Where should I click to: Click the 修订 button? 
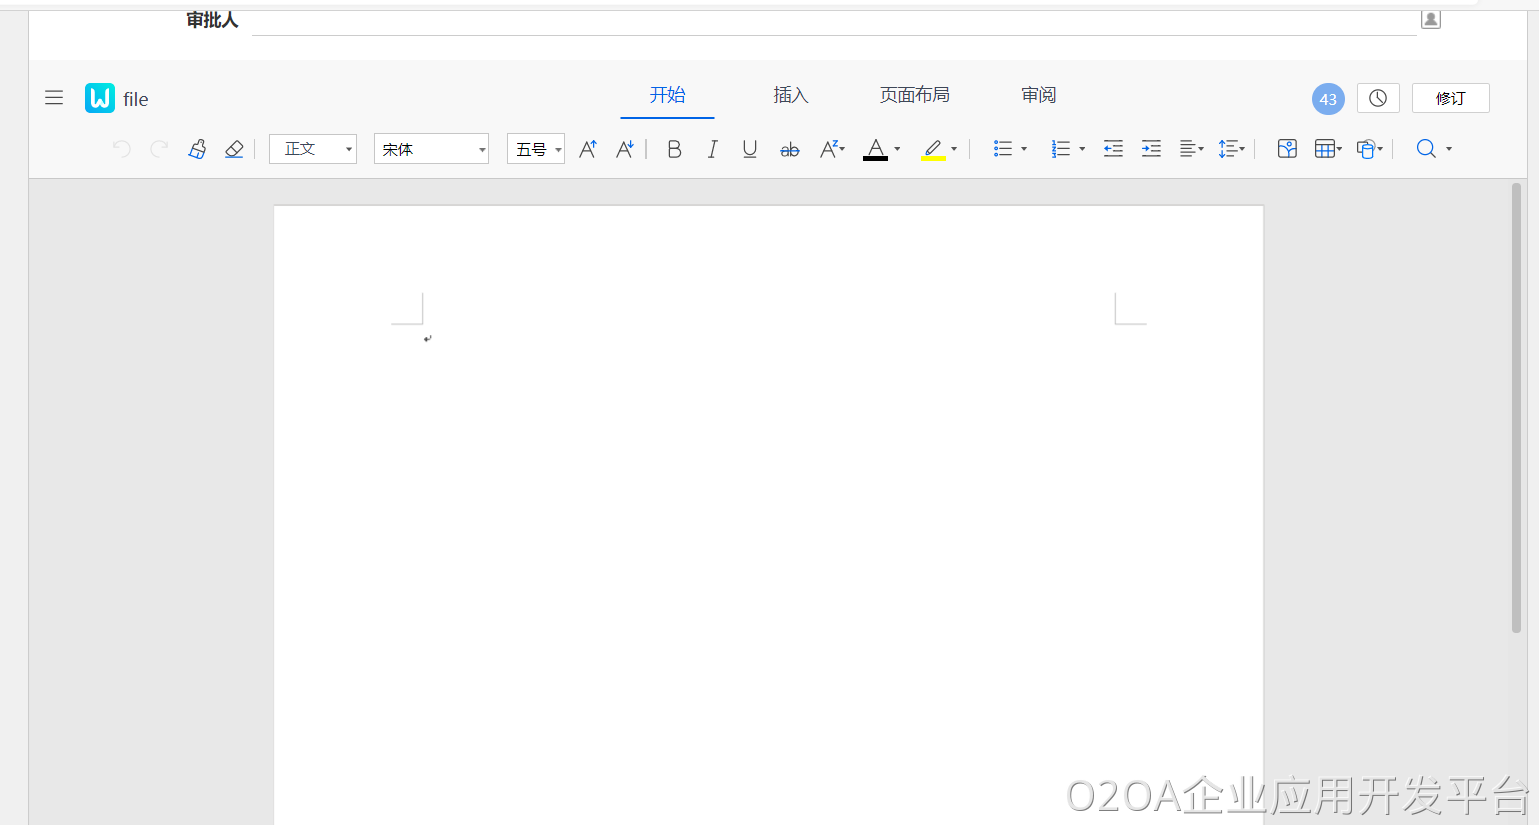coord(1450,98)
